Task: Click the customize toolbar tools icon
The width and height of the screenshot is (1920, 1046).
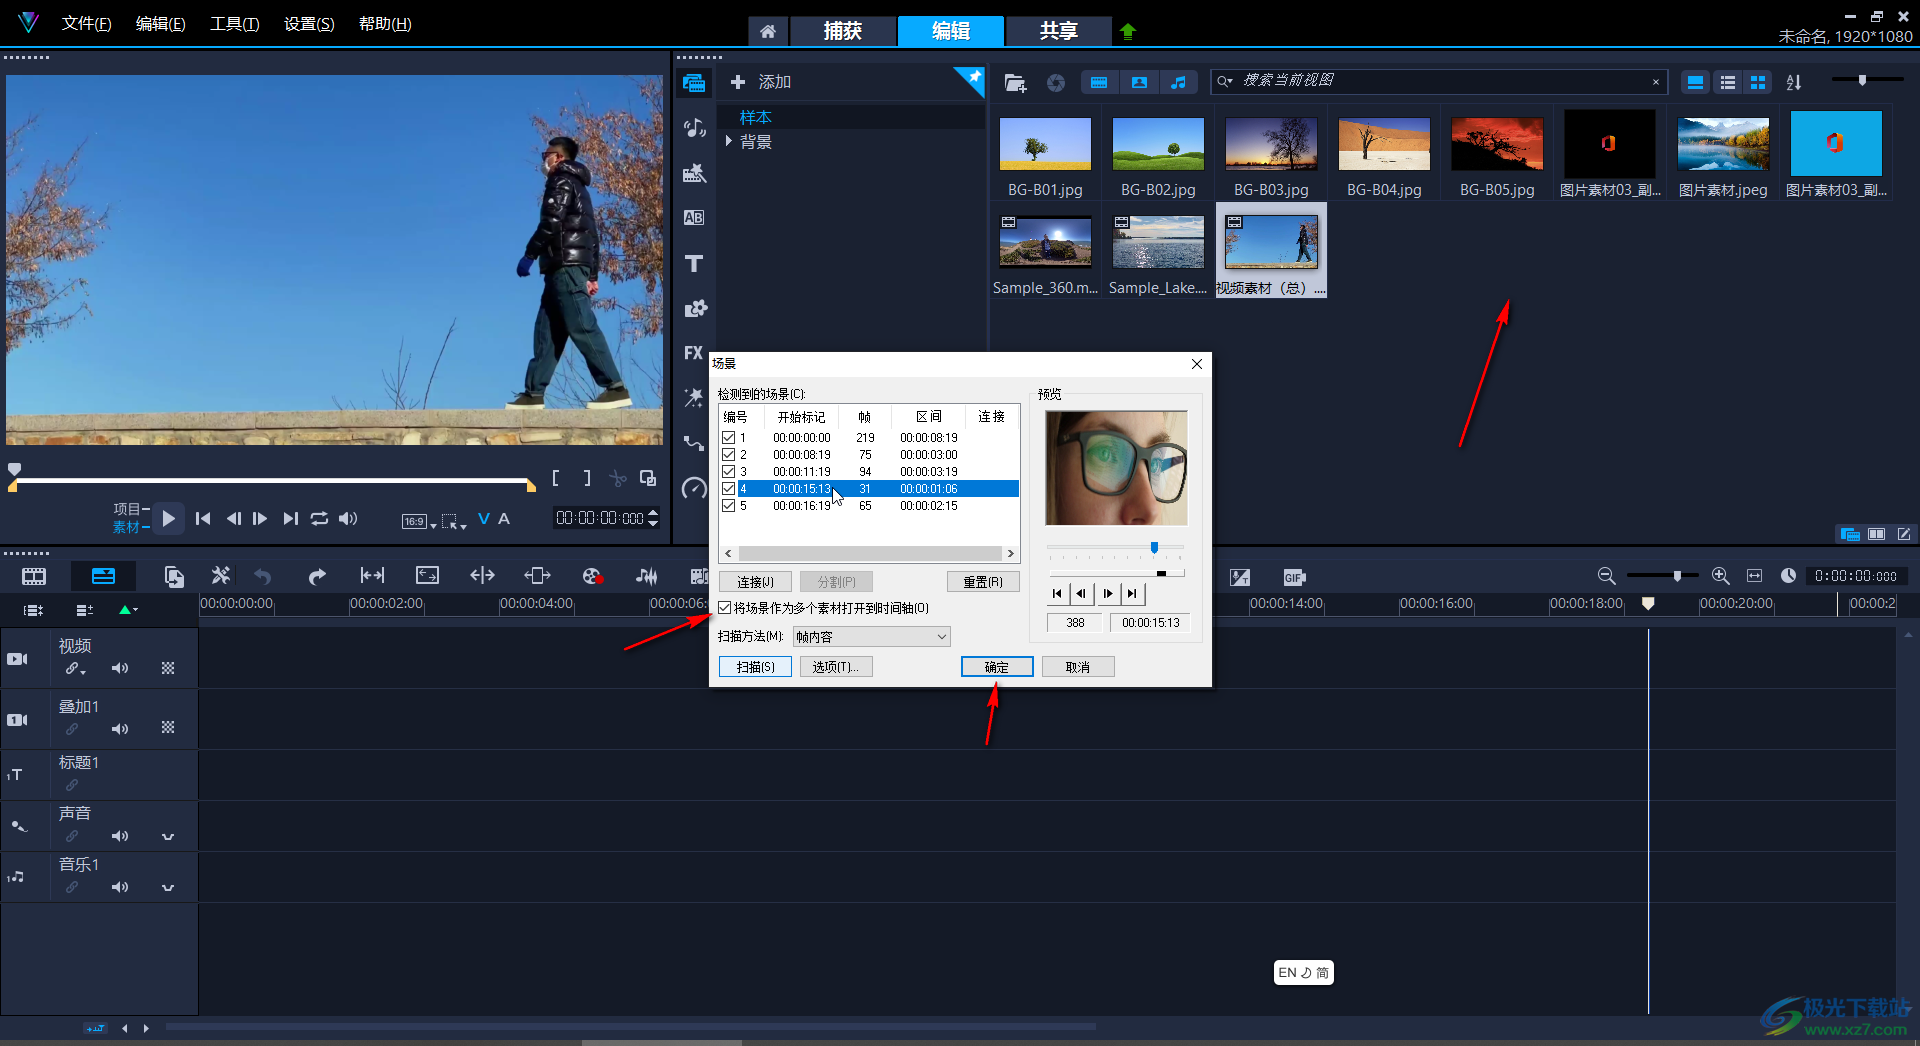Action: click(221, 576)
